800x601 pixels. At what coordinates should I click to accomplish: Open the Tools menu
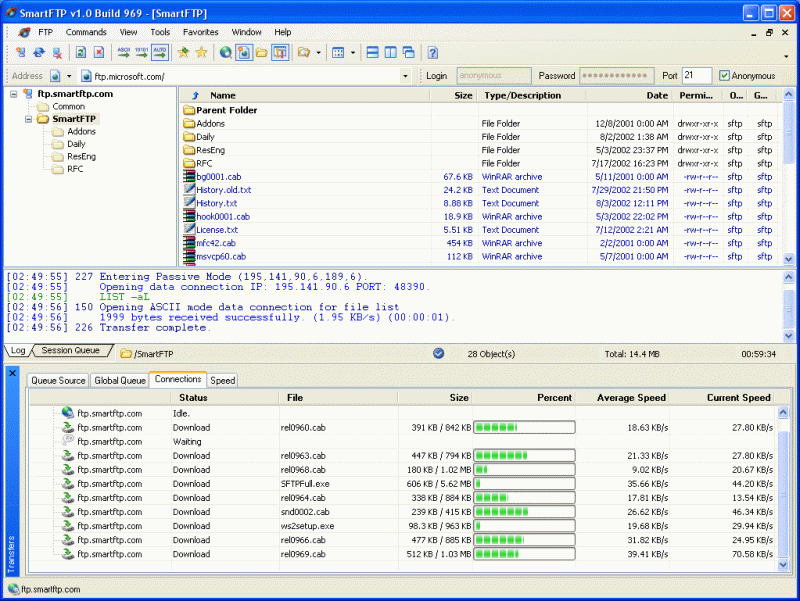tap(160, 32)
